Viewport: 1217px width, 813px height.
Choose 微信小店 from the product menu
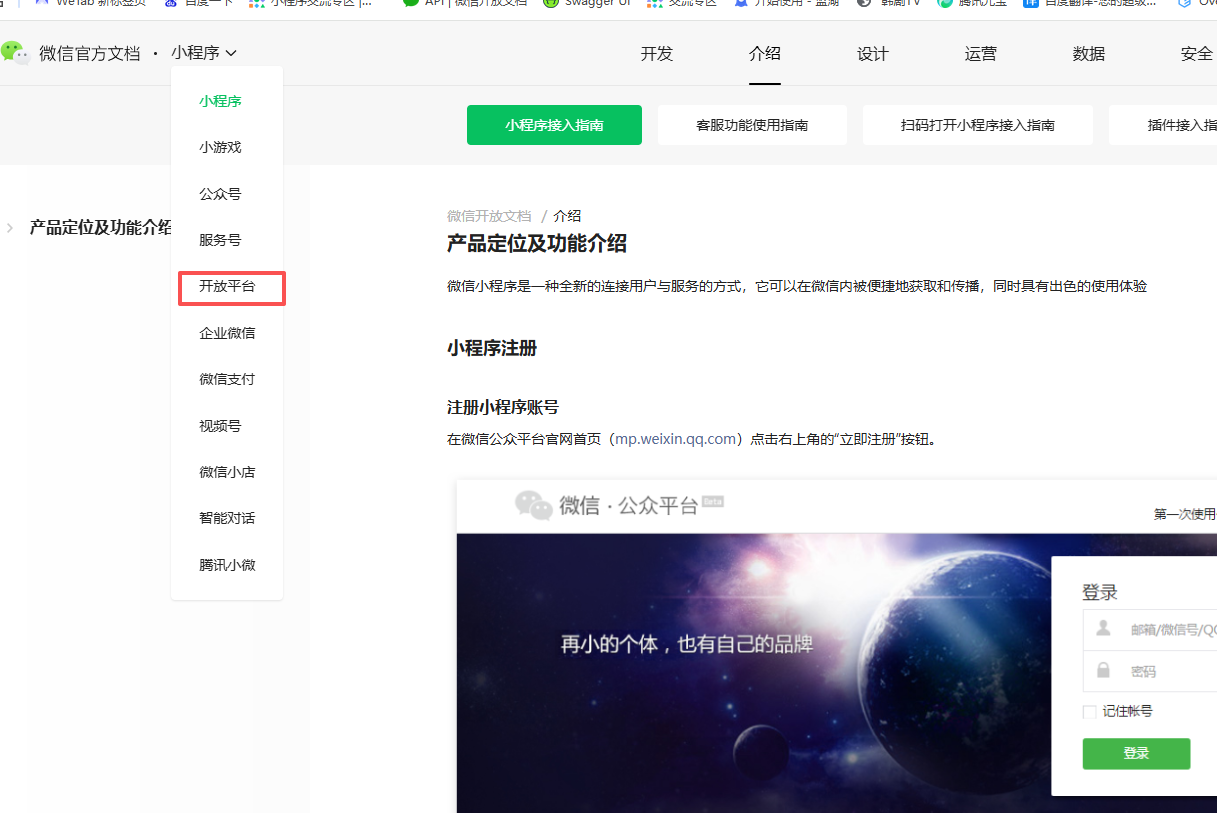(x=227, y=472)
